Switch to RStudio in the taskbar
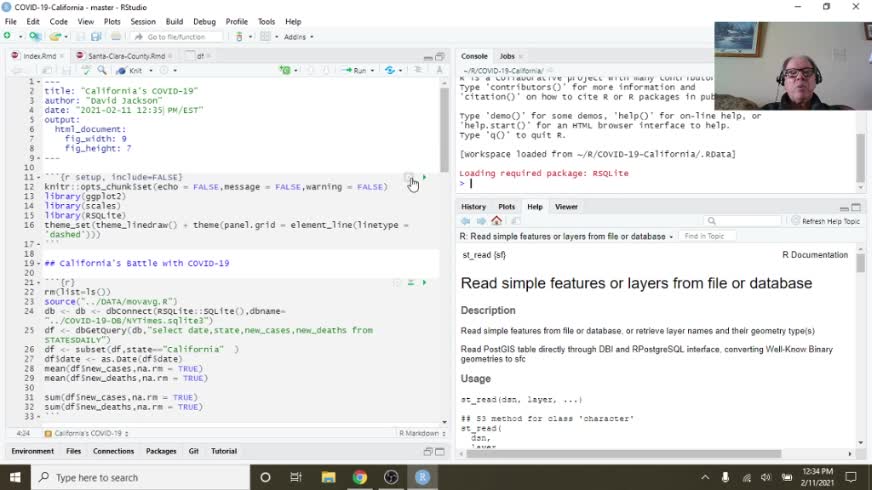Viewport: 872px width, 490px height. (x=422, y=477)
